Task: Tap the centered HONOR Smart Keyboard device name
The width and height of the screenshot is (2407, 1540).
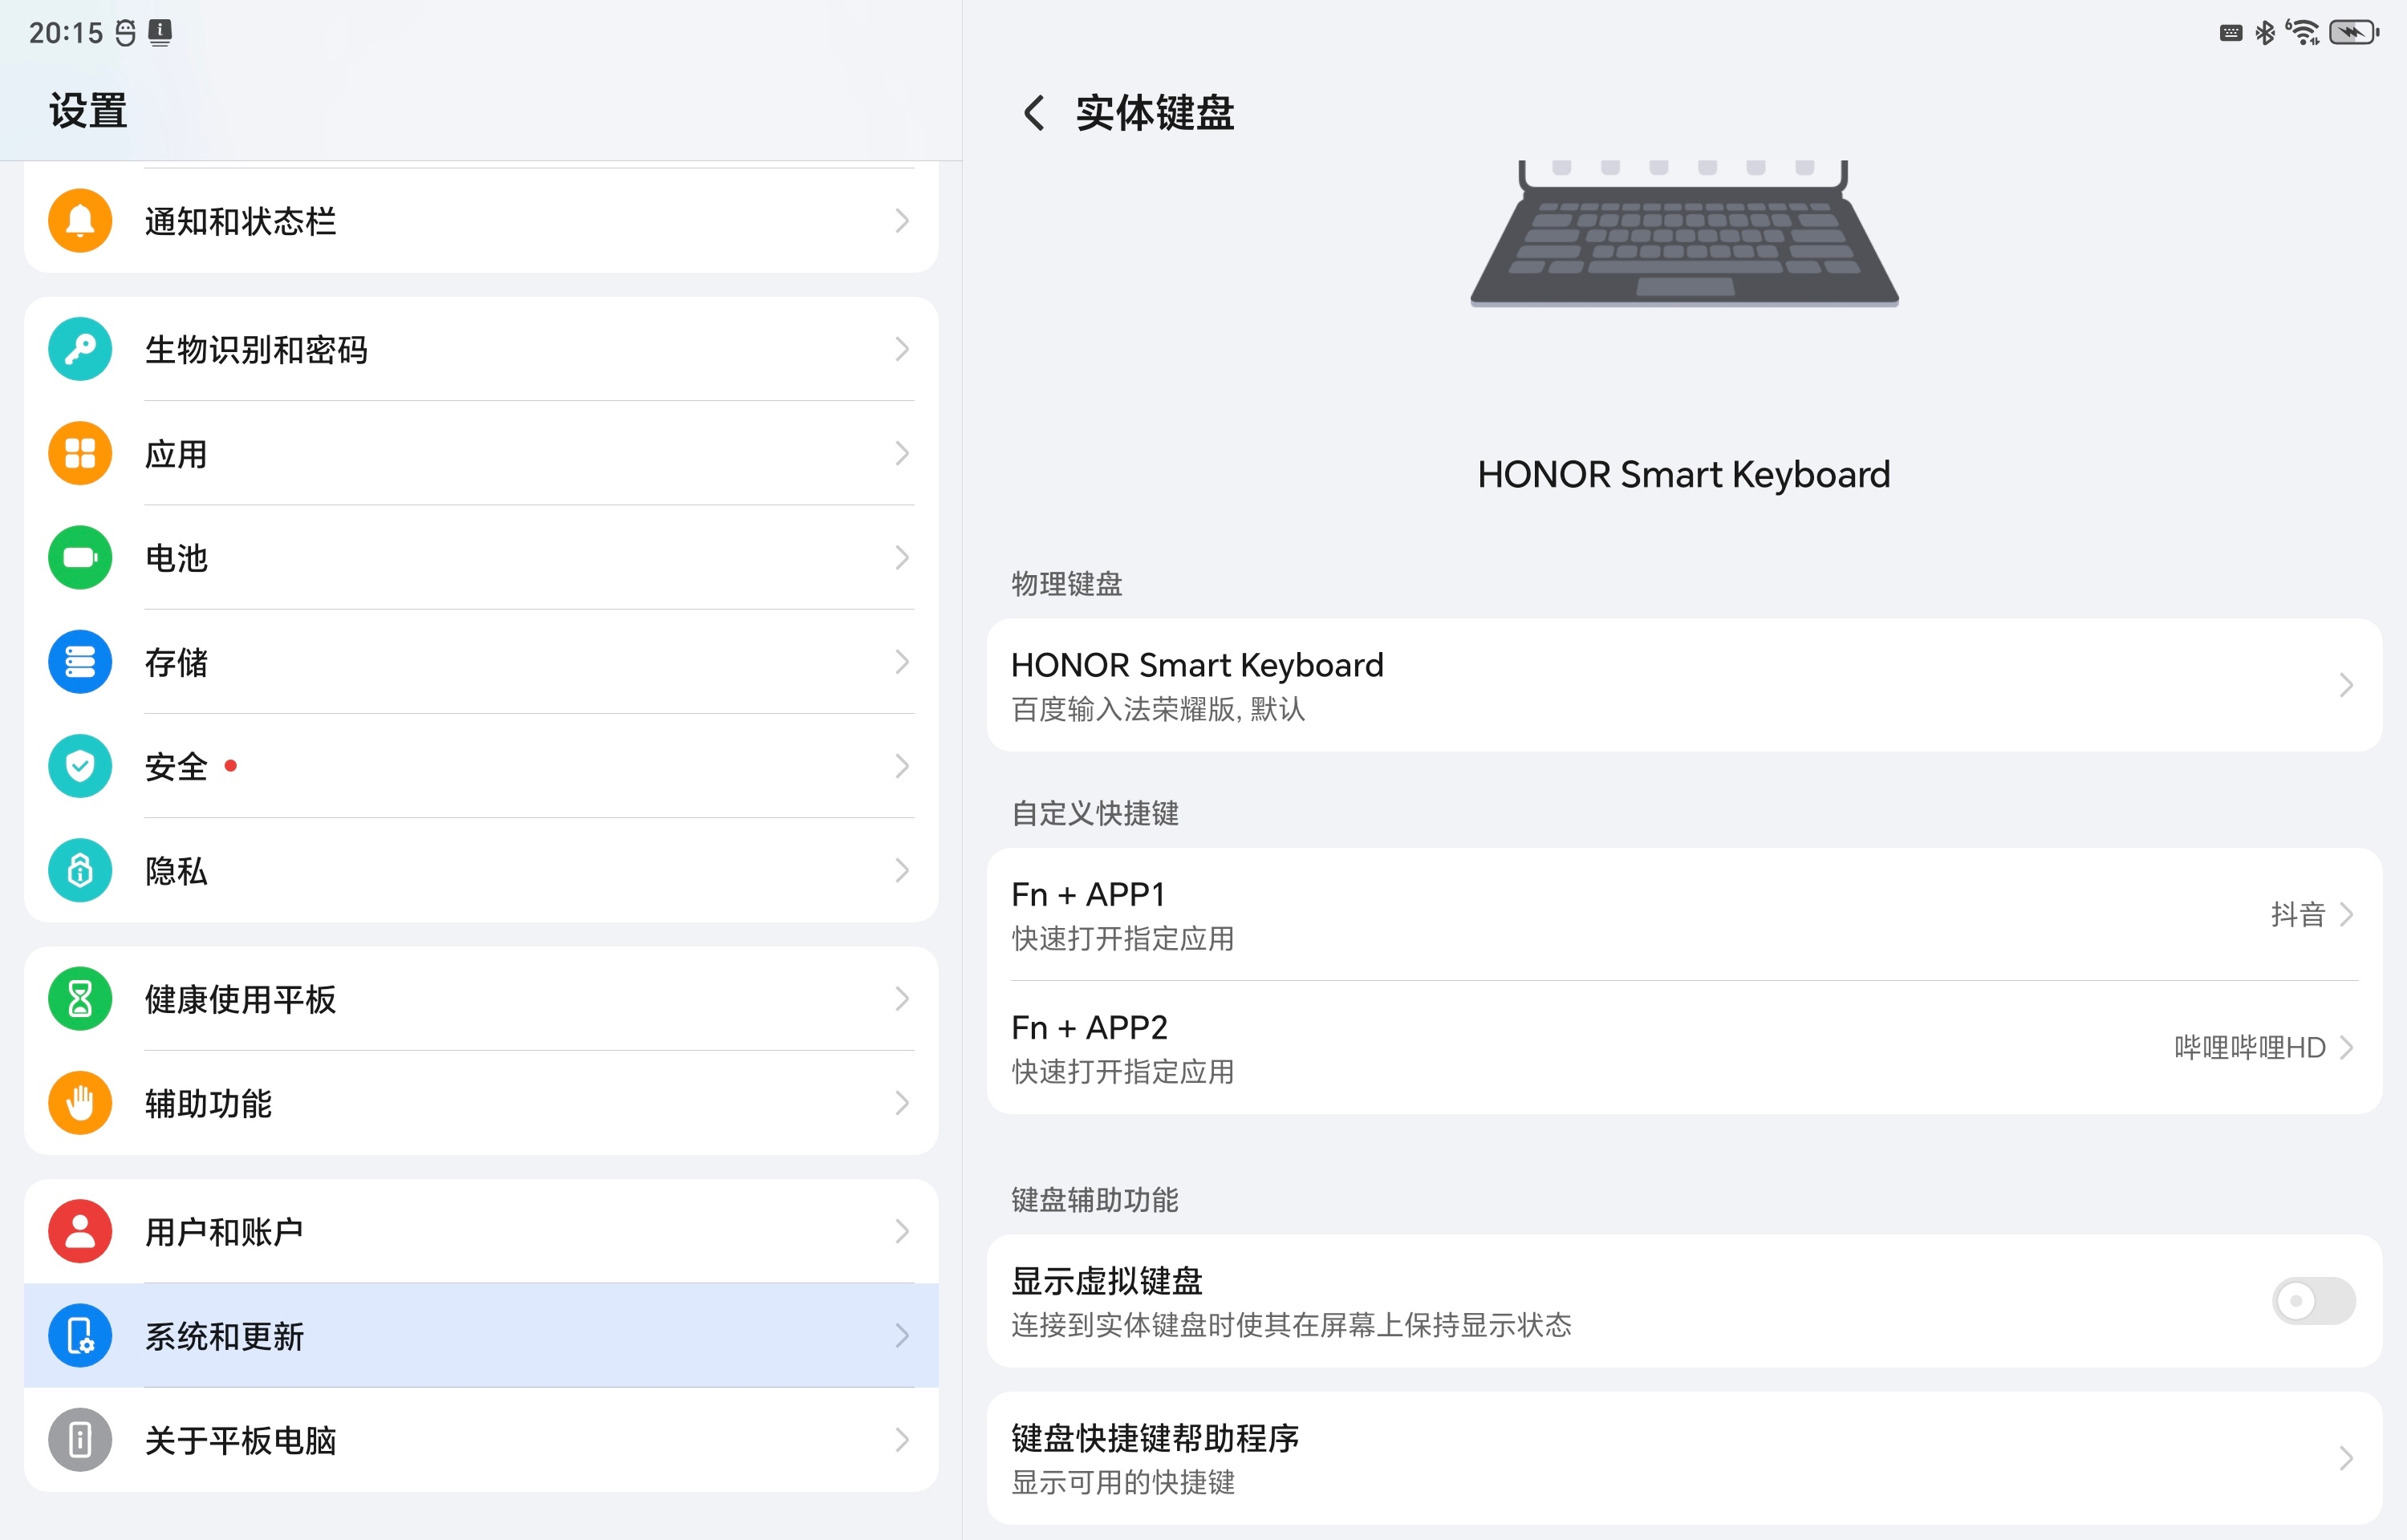Action: point(1684,474)
